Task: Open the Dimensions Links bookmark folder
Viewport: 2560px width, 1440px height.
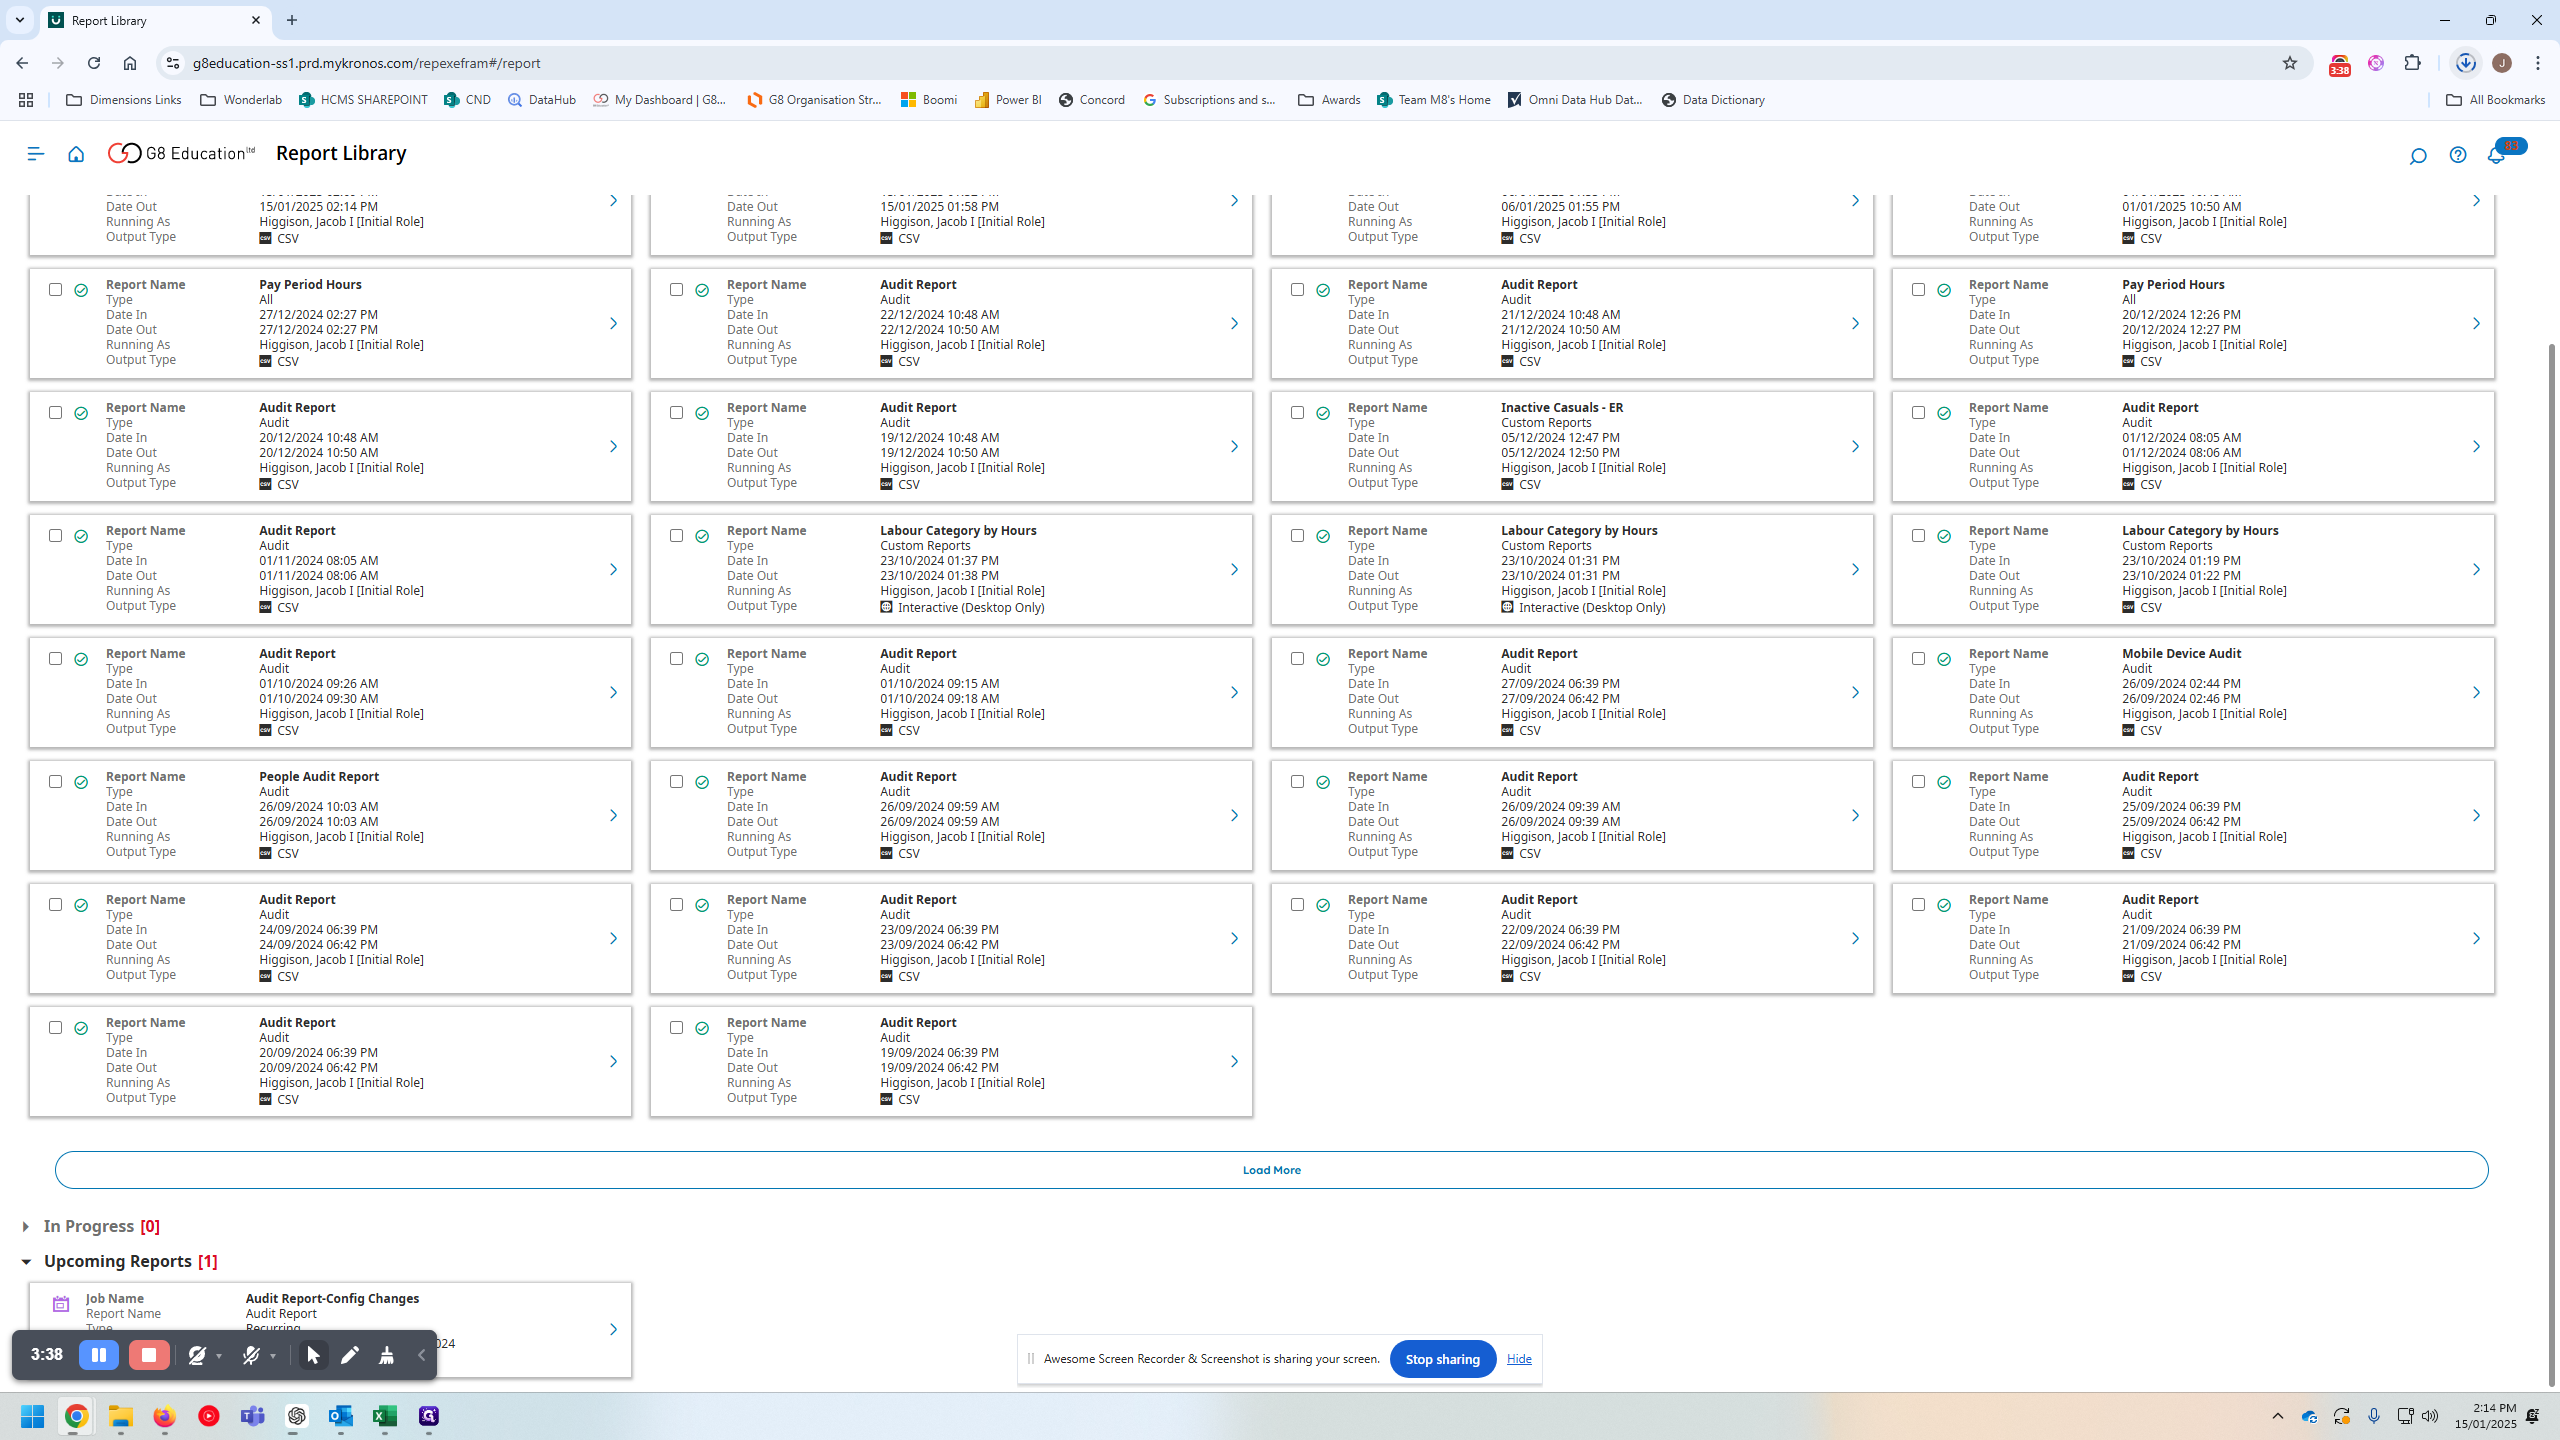Action: click(x=124, y=100)
